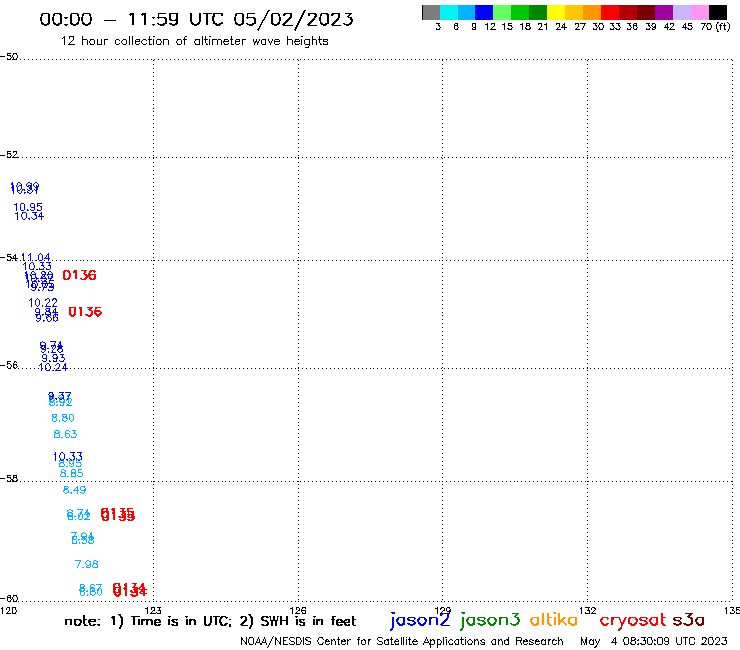Click the wave height value 7.98
Viewport: 740px width, 650px height.
[x=86, y=564]
